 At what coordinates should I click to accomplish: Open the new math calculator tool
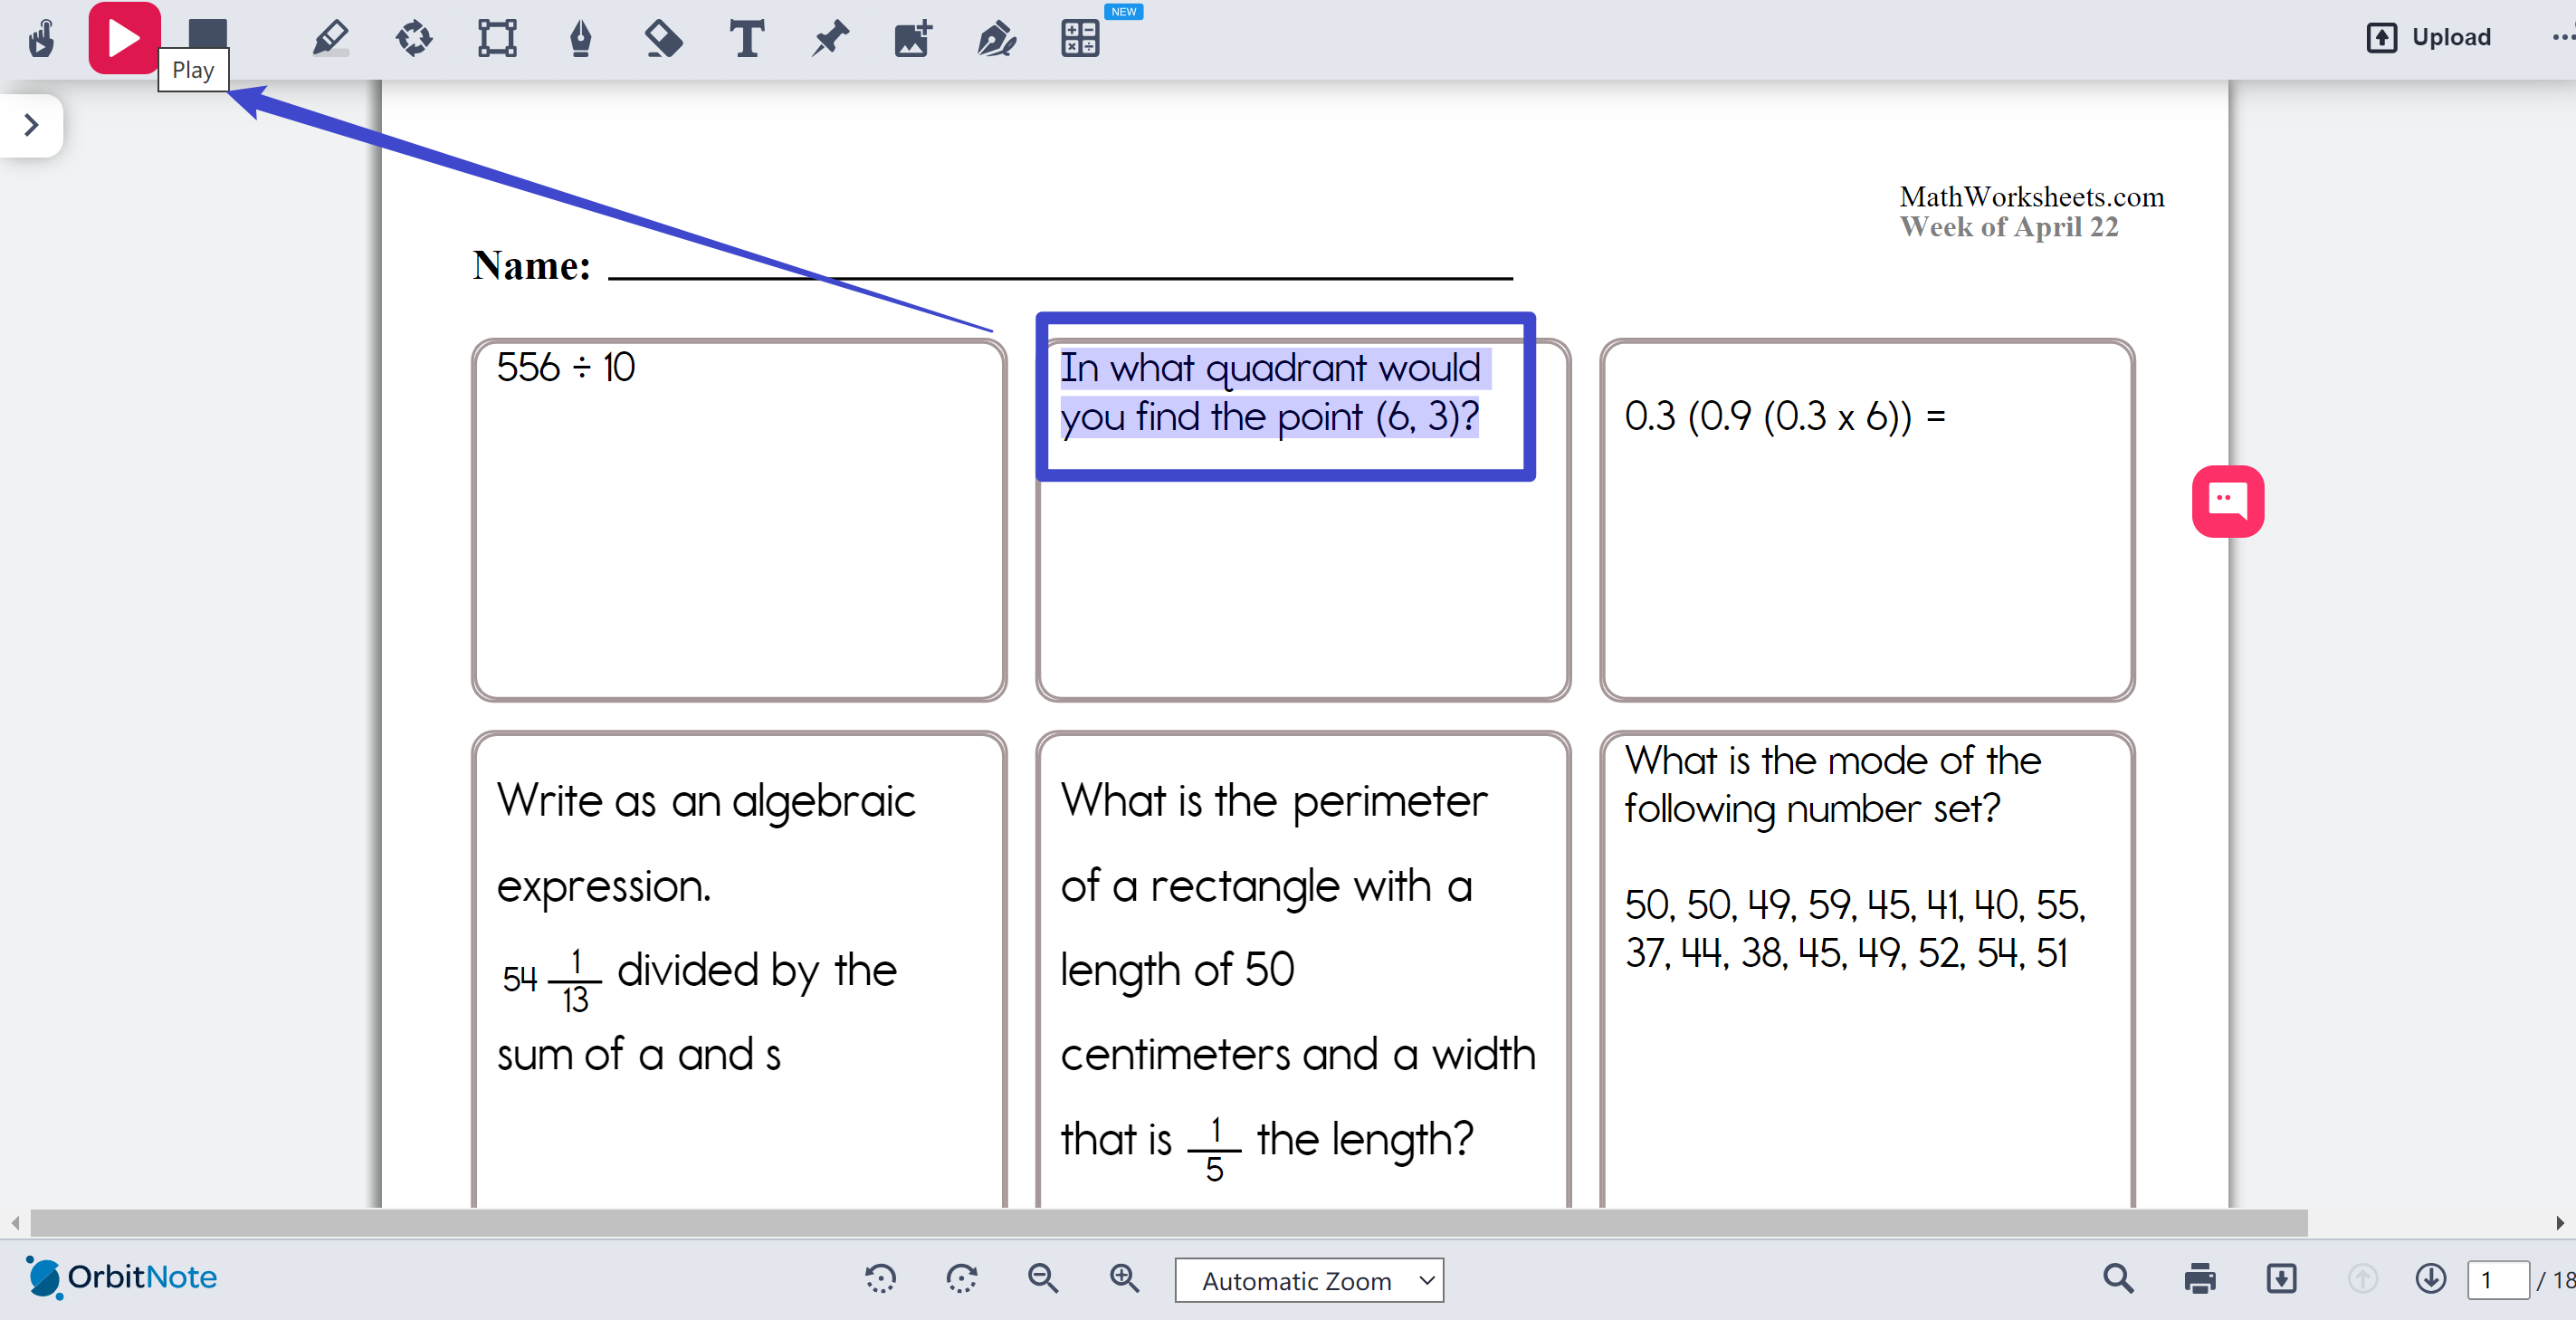(1080, 38)
